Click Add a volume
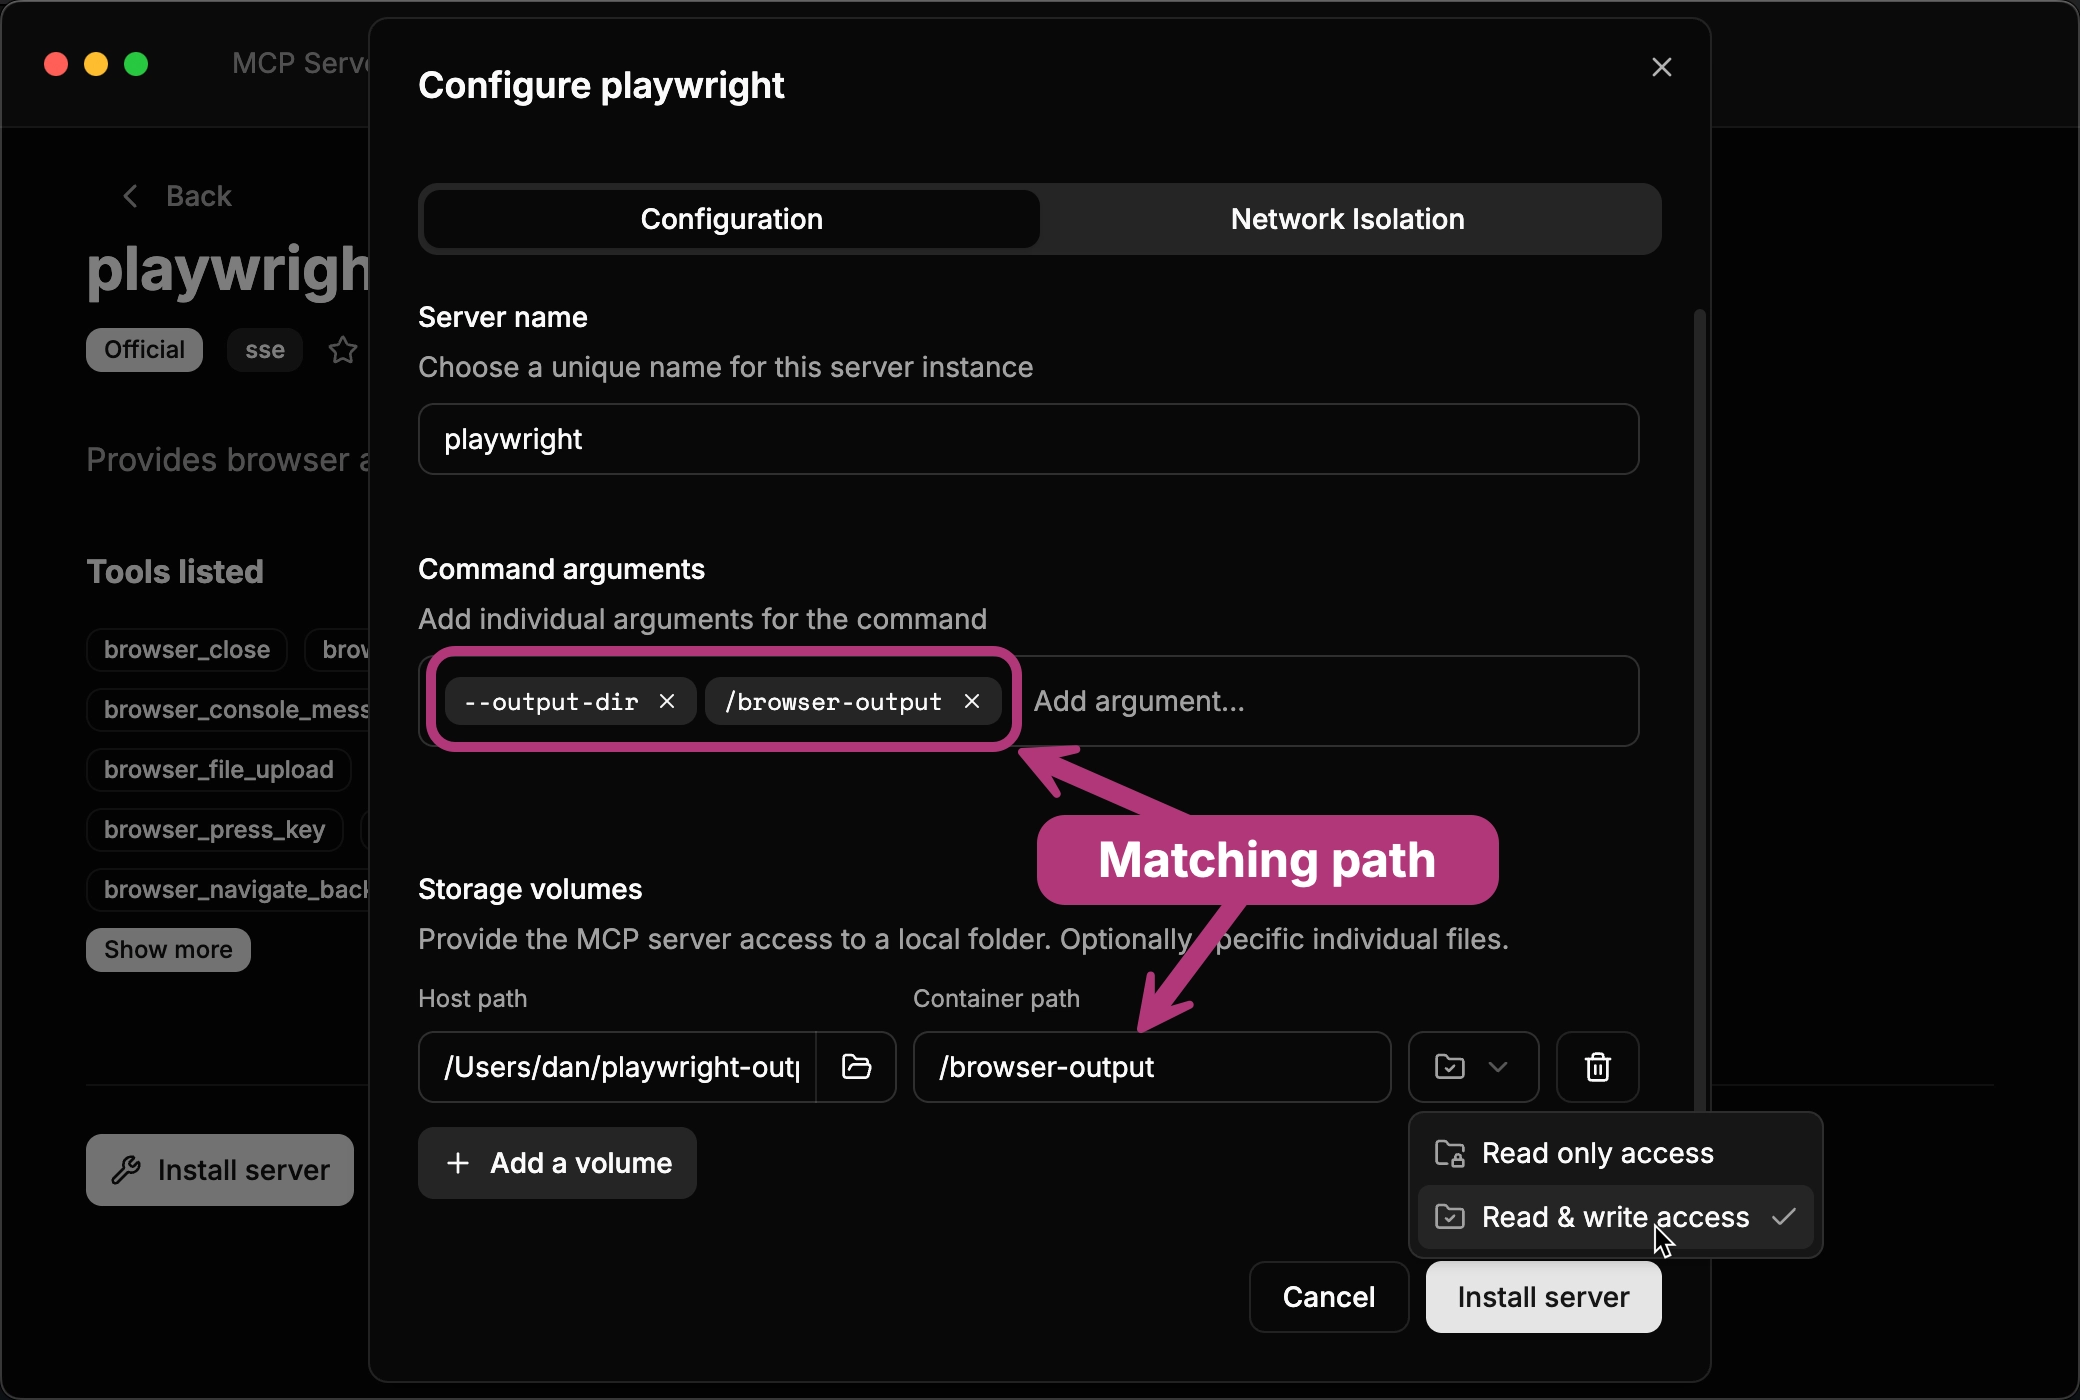 coord(557,1162)
